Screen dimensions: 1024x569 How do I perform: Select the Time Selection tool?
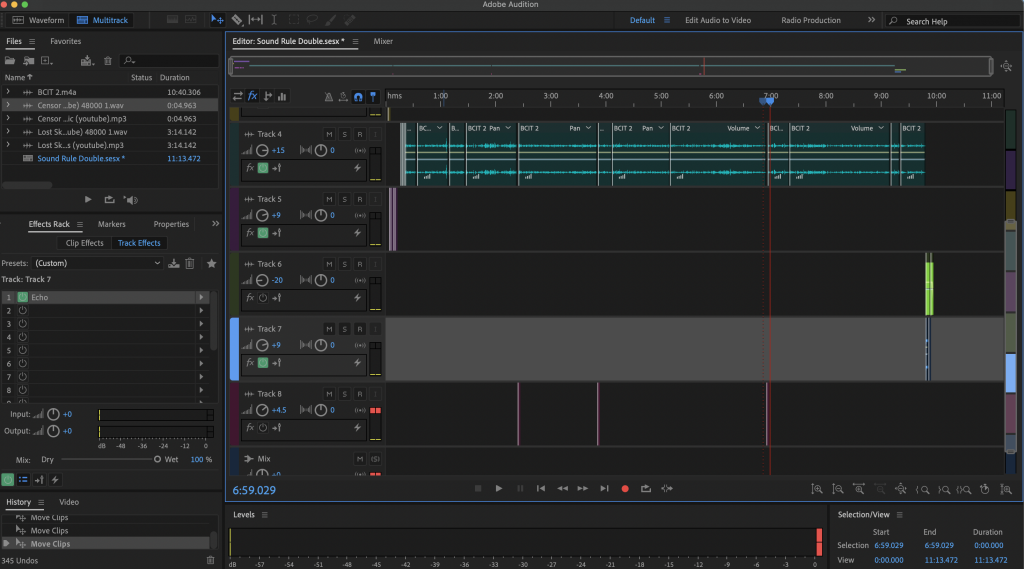point(274,20)
